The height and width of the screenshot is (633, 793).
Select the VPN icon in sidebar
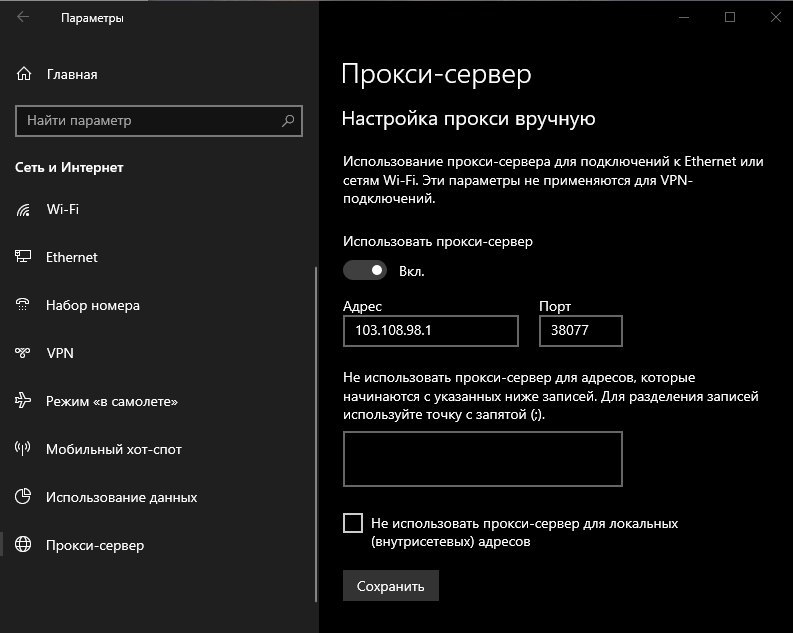23,353
